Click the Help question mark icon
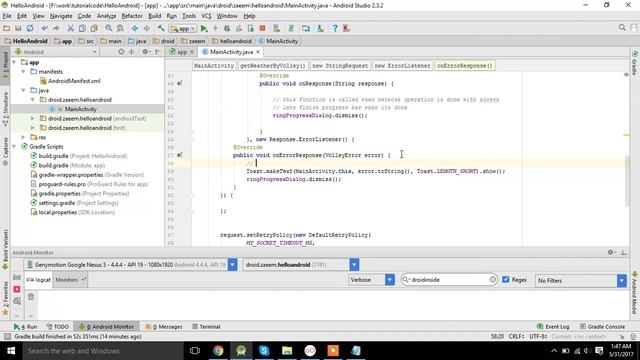This screenshot has height=360, width=640. point(335,28)
